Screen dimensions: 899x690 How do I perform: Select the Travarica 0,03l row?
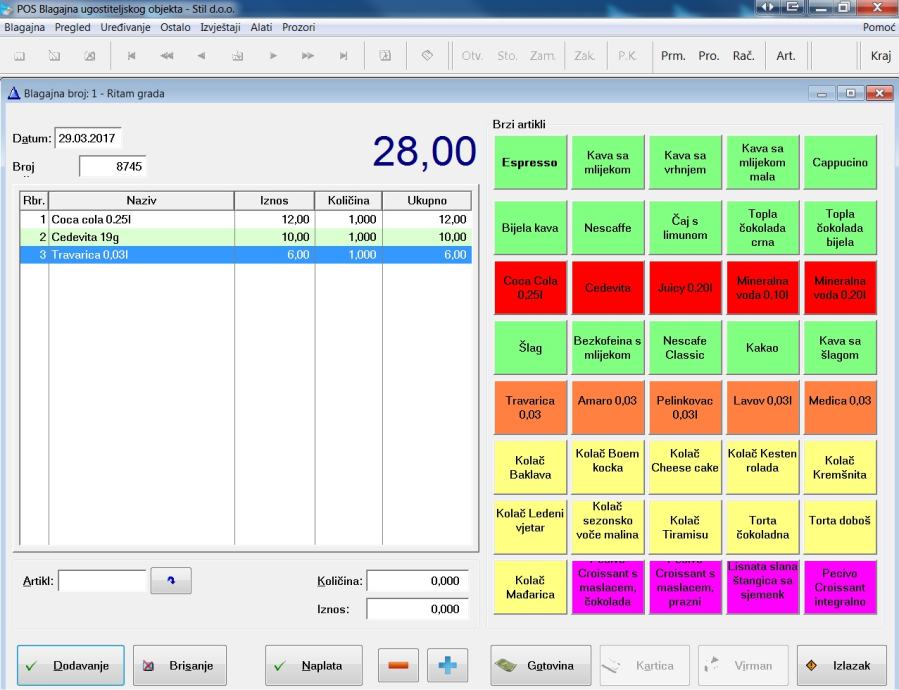245,255
